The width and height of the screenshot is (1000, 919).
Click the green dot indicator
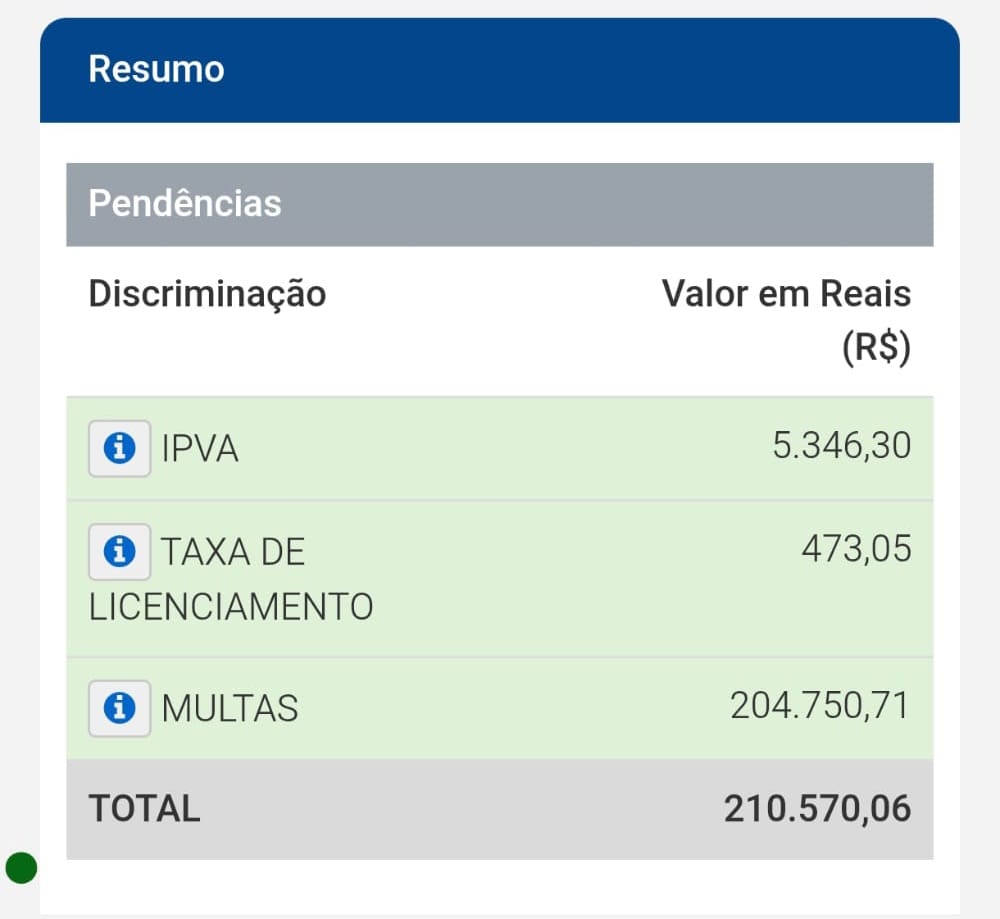tap(21, 867)
